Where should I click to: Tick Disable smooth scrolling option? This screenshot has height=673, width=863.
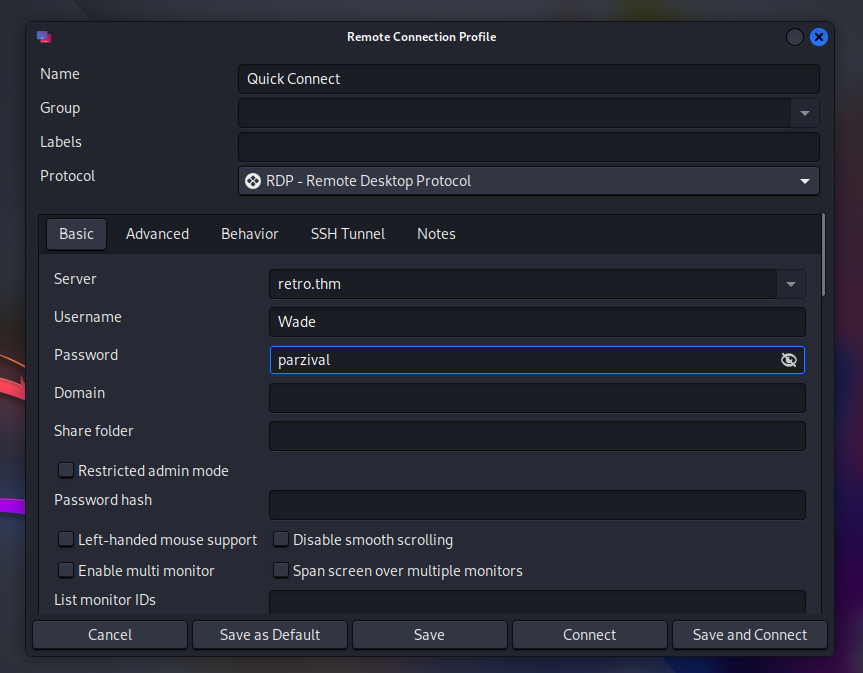[281, 540]
